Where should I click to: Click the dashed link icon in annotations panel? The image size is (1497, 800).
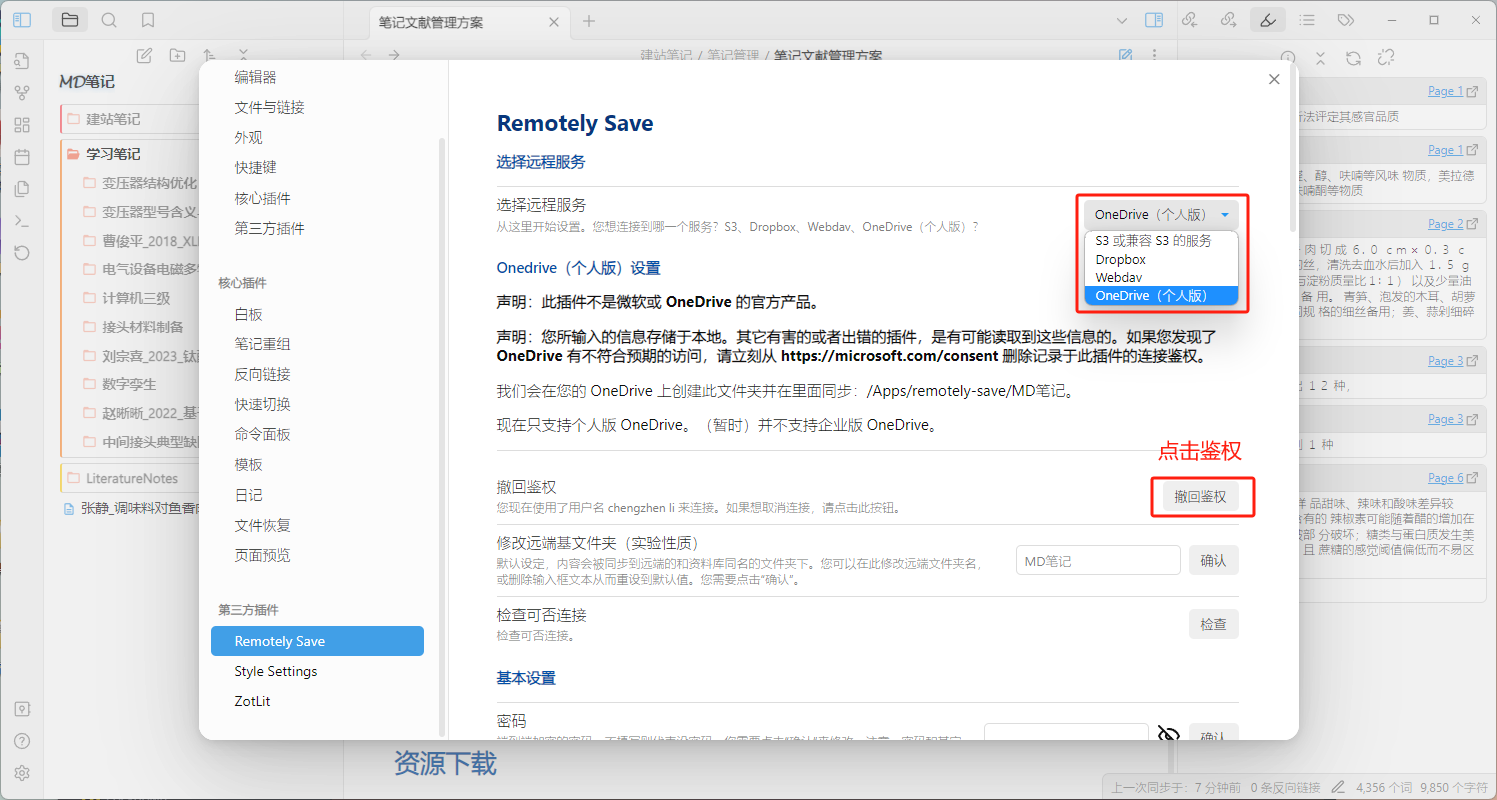click(1386, 58)
